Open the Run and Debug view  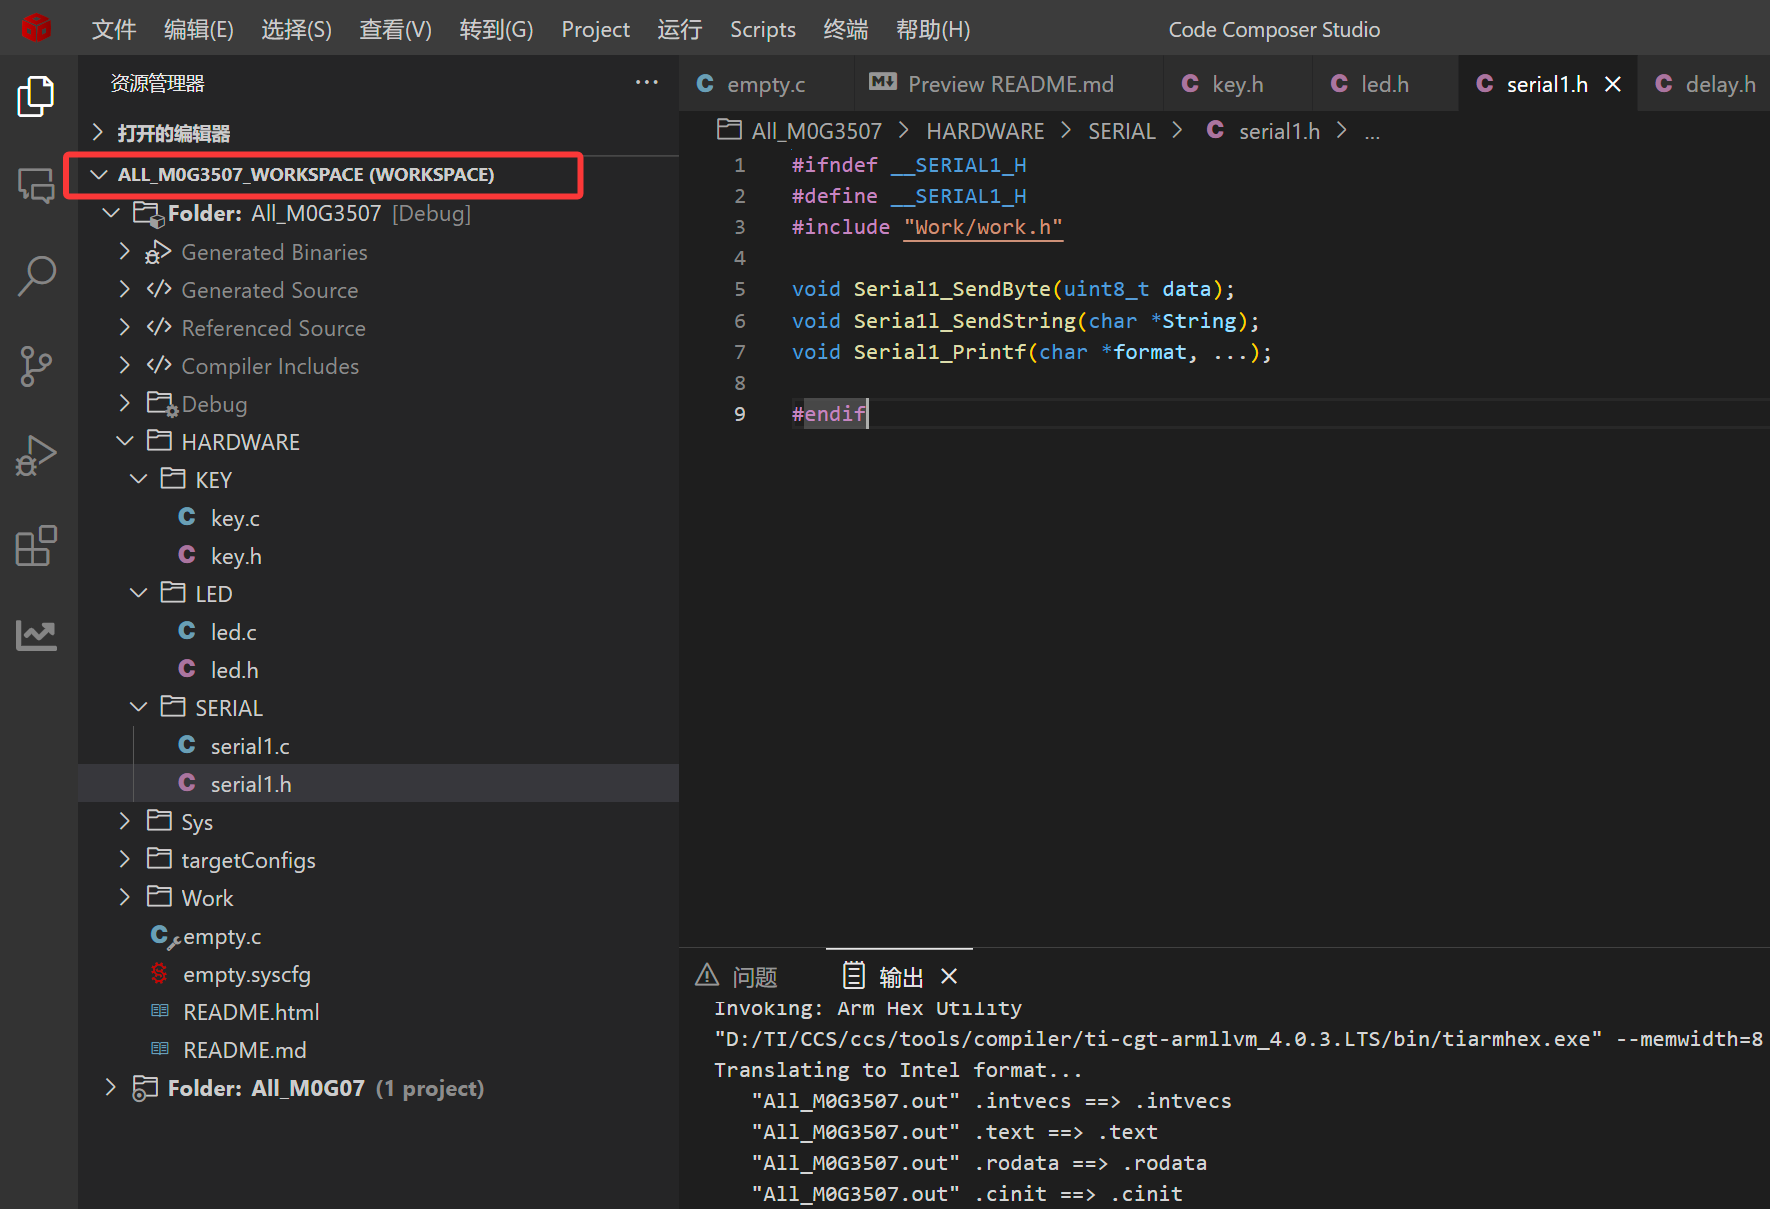tap(37, 456)
